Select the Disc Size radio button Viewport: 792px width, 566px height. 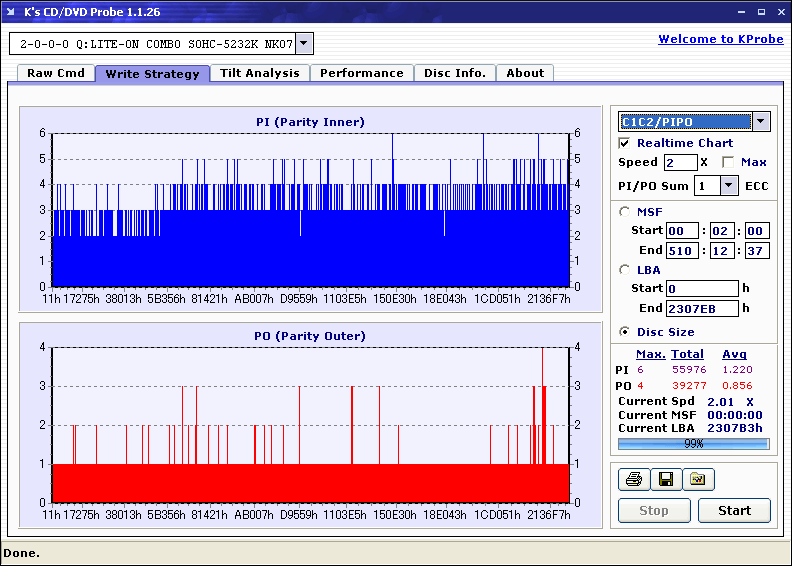[x=625, y=332]
